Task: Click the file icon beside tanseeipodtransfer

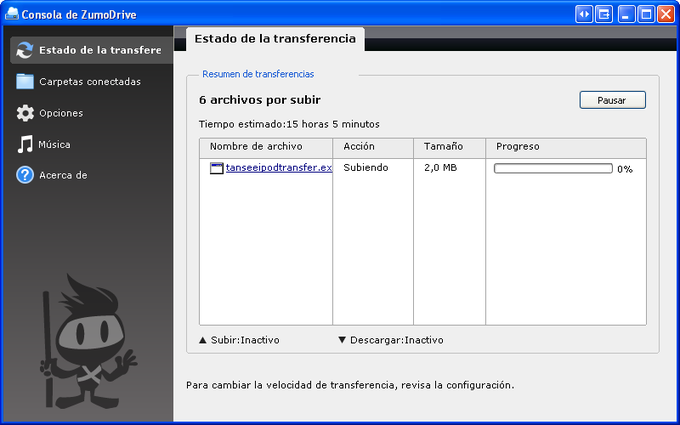Action: (x=216, y=168)
